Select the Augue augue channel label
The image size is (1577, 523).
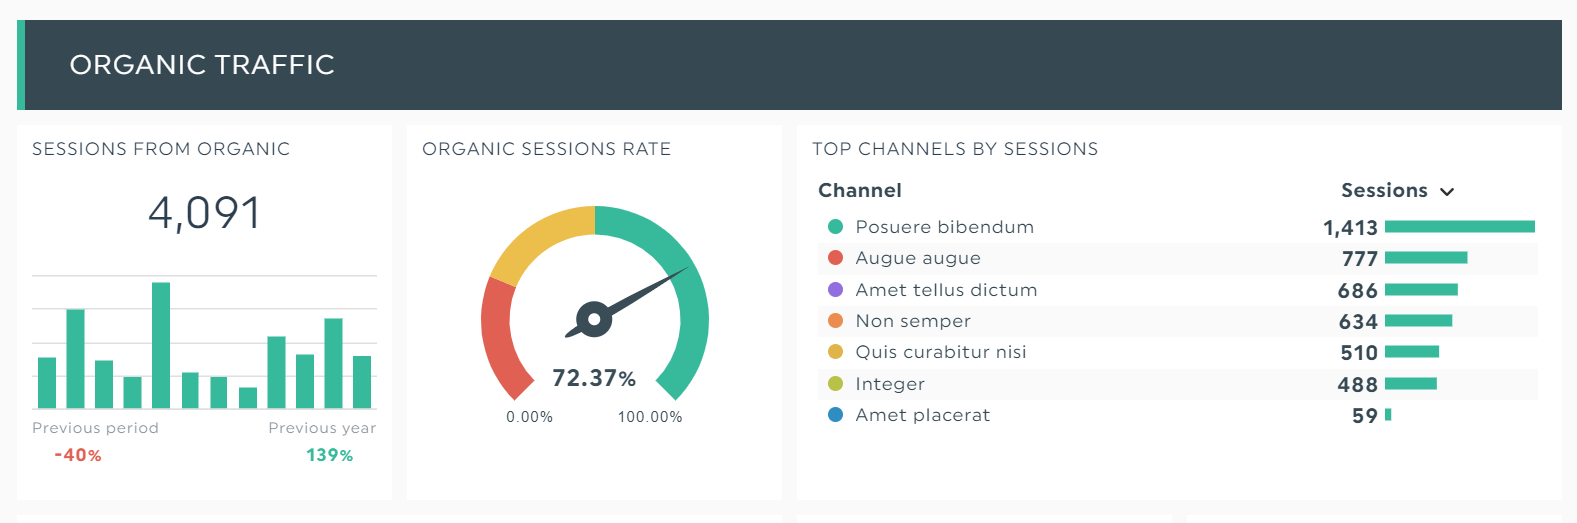coord(918,258)
